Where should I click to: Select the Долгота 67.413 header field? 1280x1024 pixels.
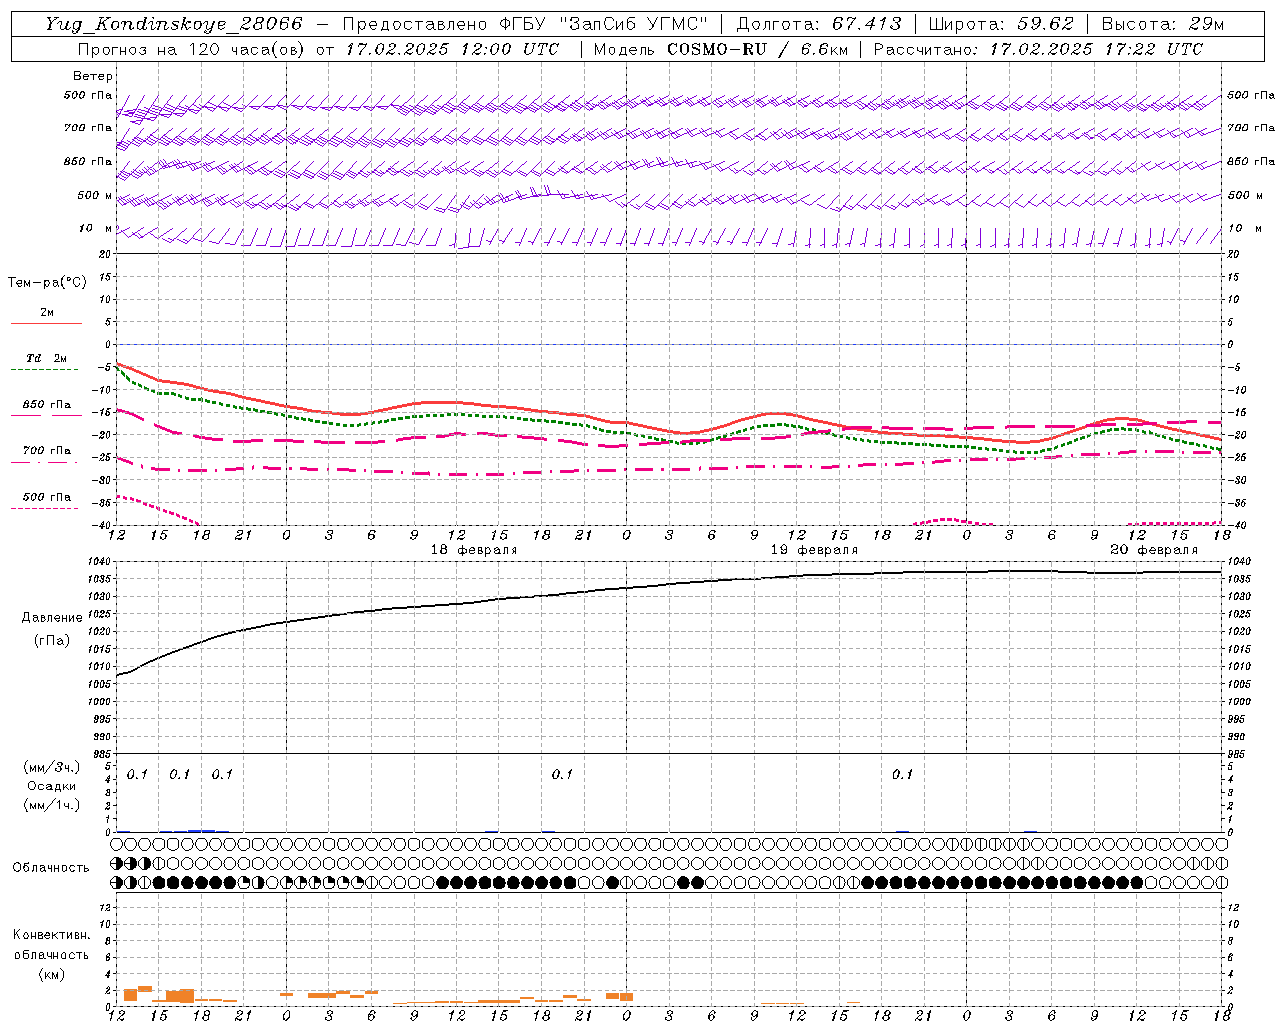(x=818, y=24)
